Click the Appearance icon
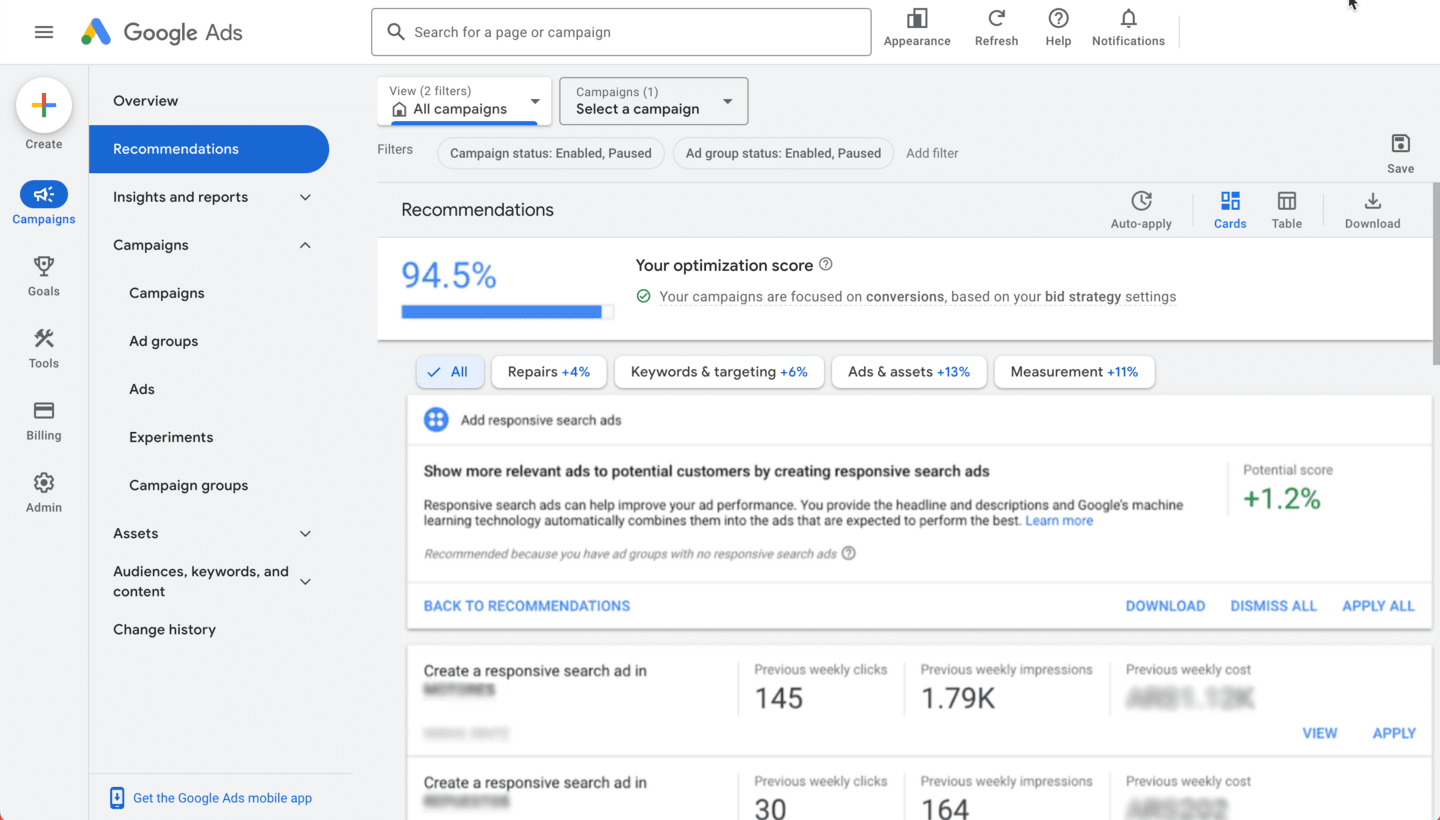The image size is (1440, 820). [x=917, y=18]
